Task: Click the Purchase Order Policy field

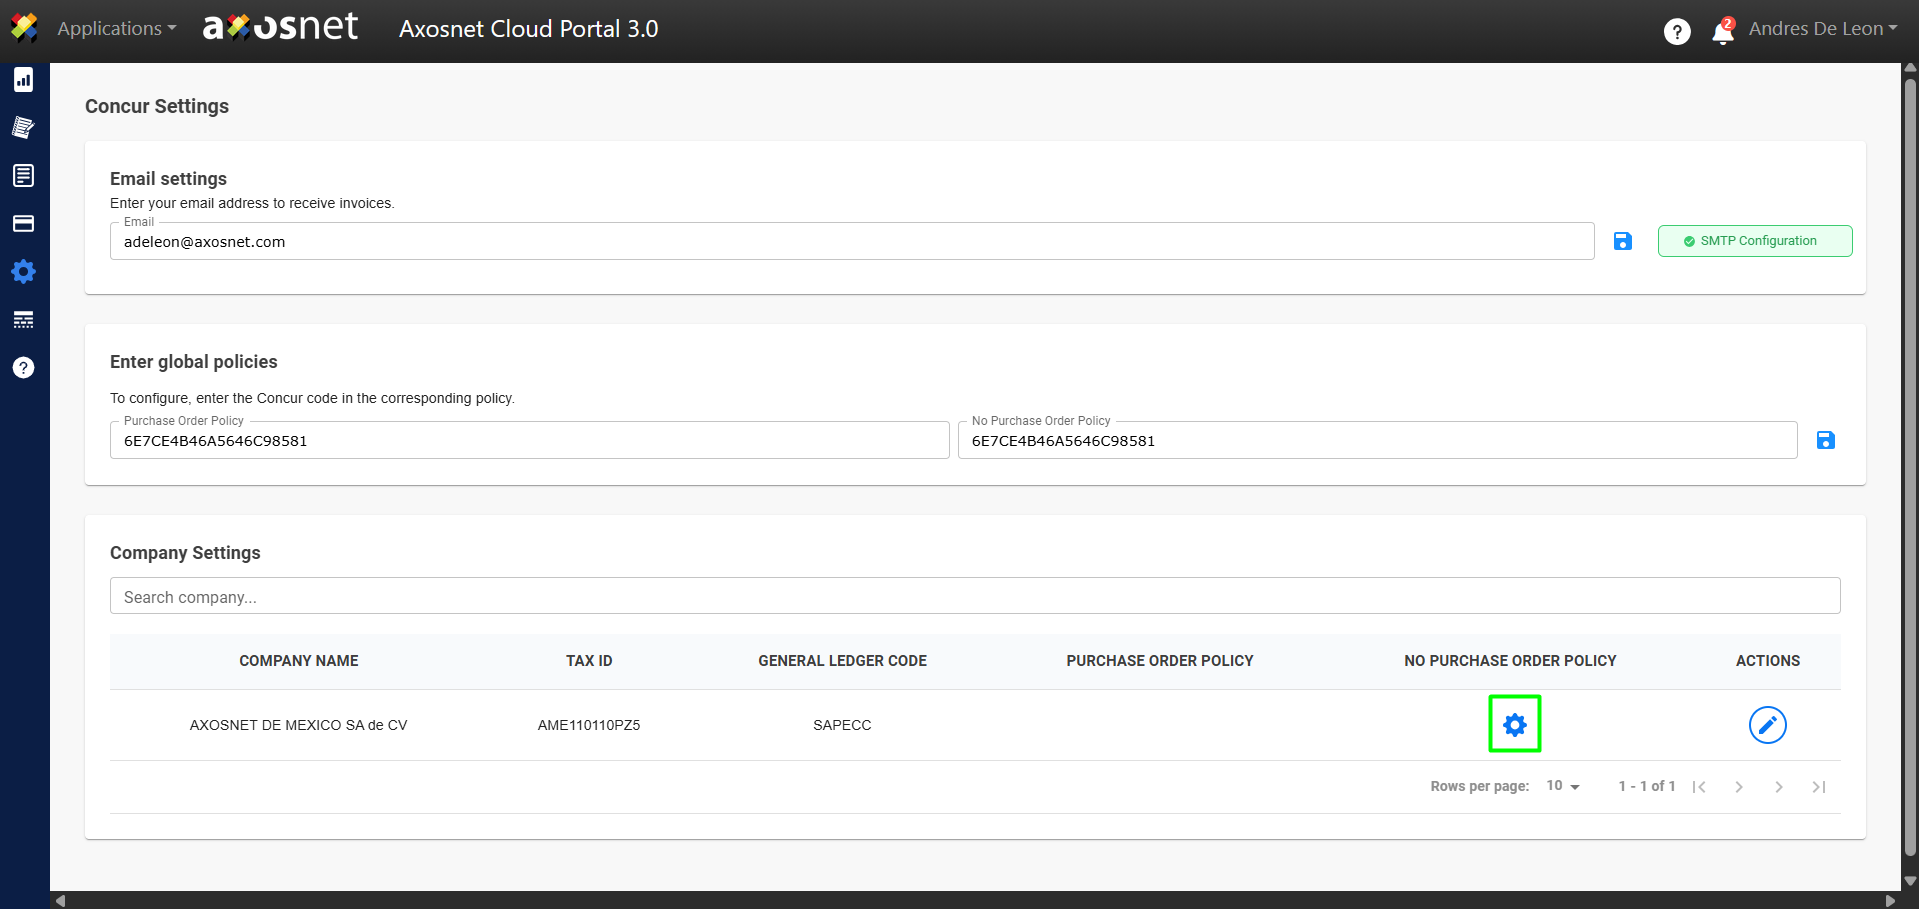Action: [x=529, y=440]
